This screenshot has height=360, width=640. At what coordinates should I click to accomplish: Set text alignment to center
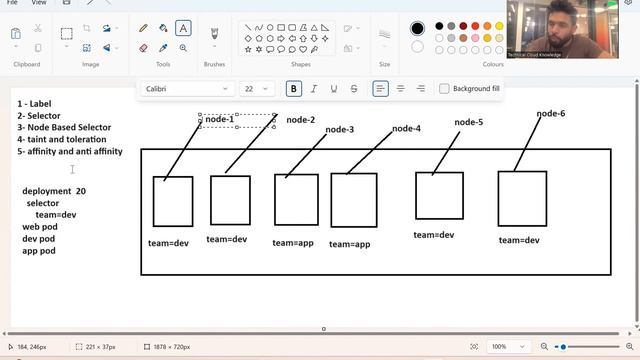click(400, 89)
